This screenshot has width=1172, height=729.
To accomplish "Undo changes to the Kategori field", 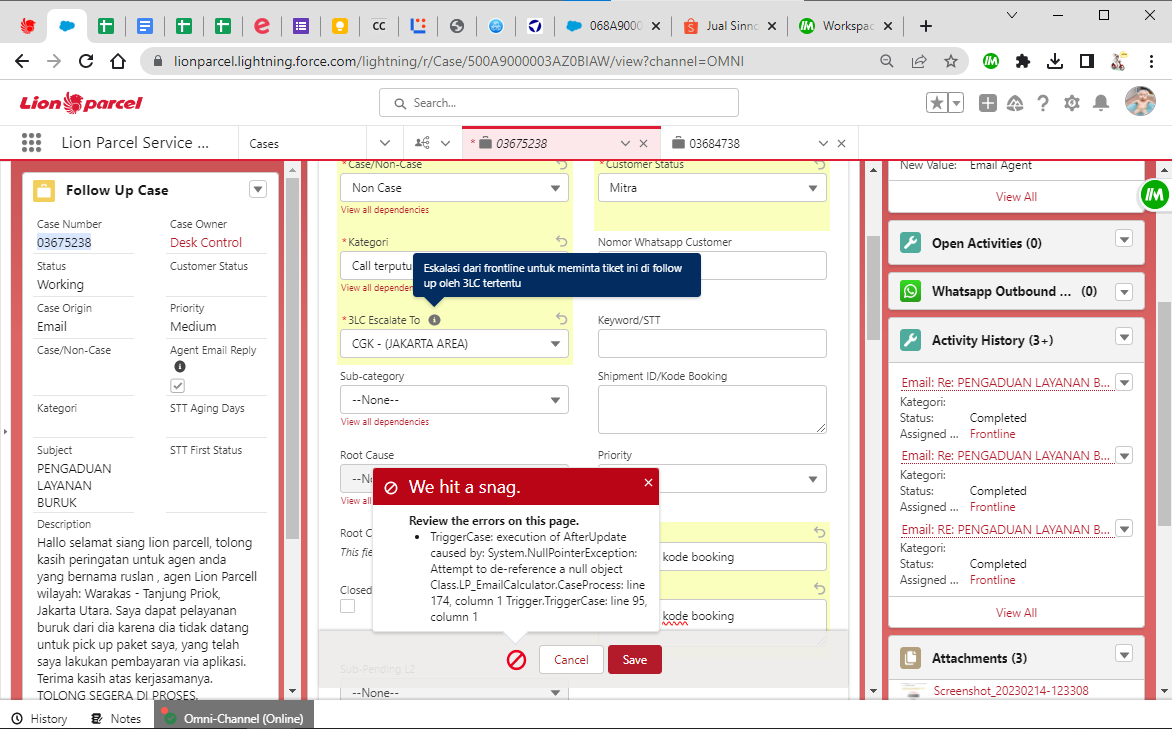I will click(x=561, y=242).
